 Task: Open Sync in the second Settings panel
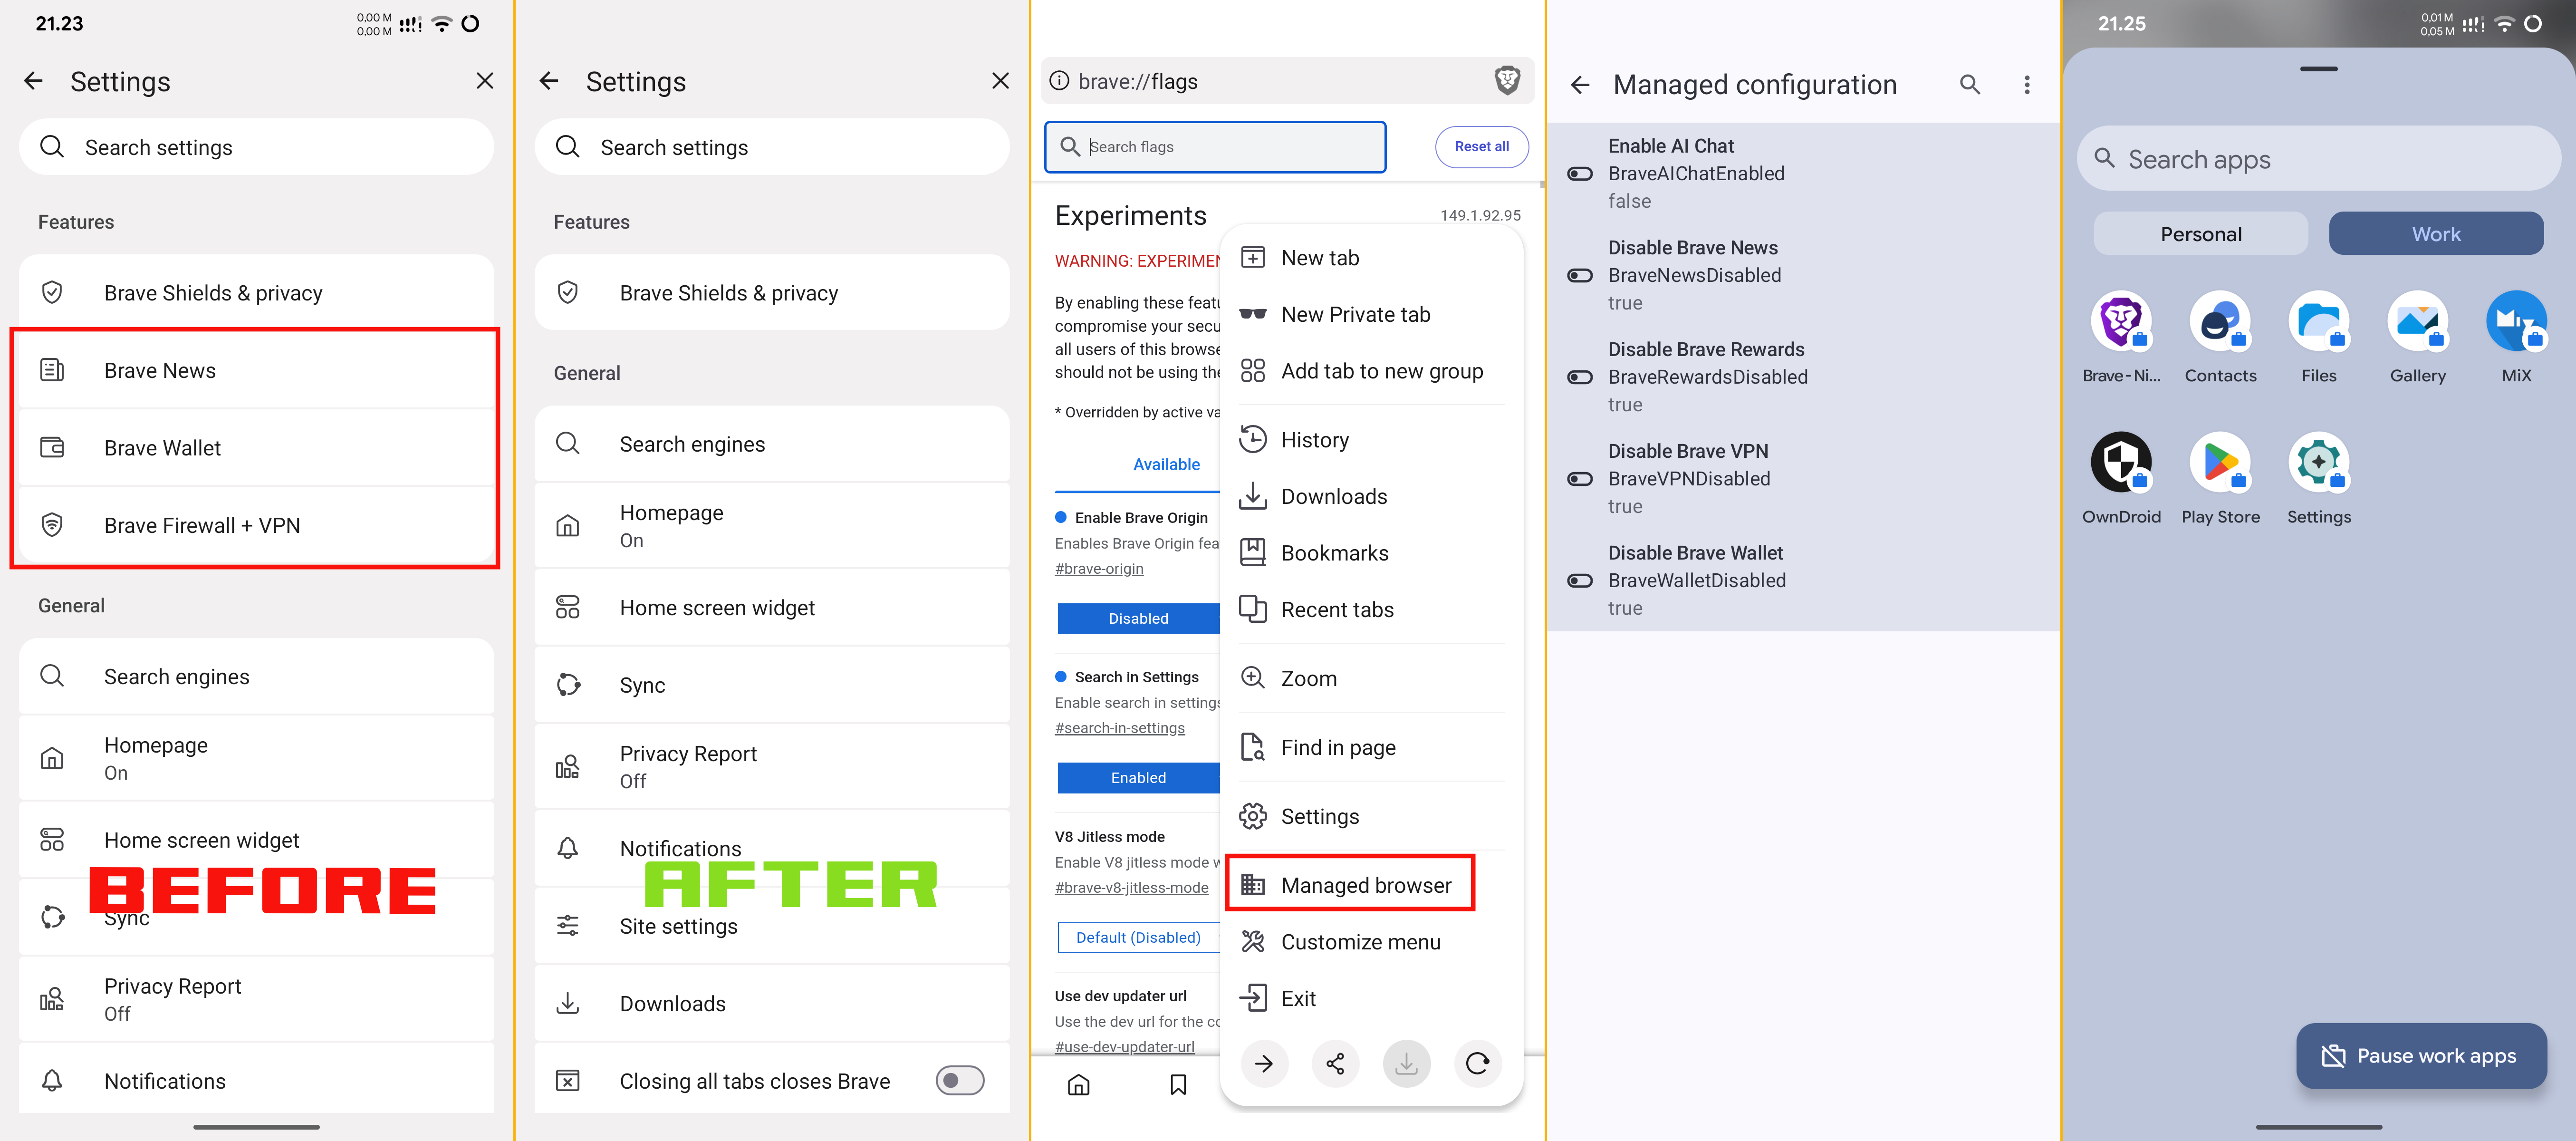(x=772, y=685)
